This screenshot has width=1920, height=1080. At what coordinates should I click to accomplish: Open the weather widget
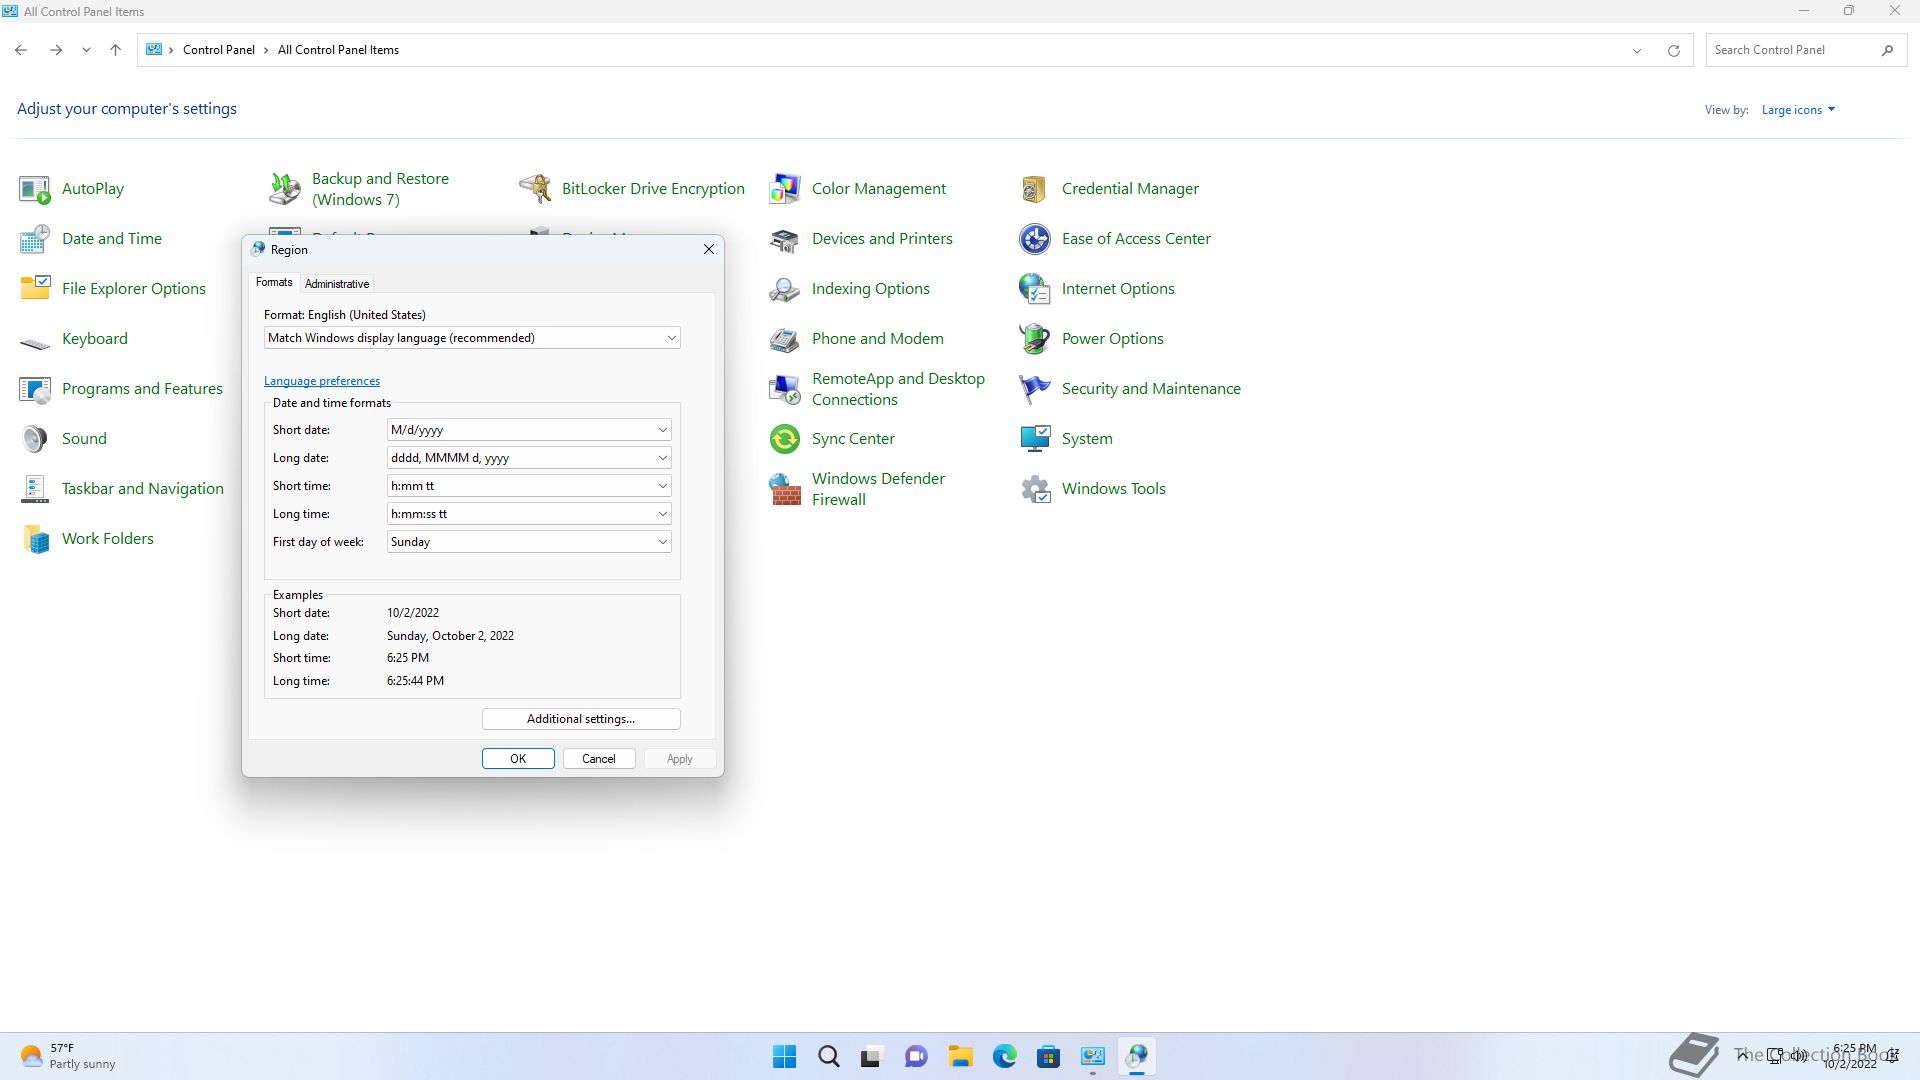pyautogui.click(x=68, y=1056)
